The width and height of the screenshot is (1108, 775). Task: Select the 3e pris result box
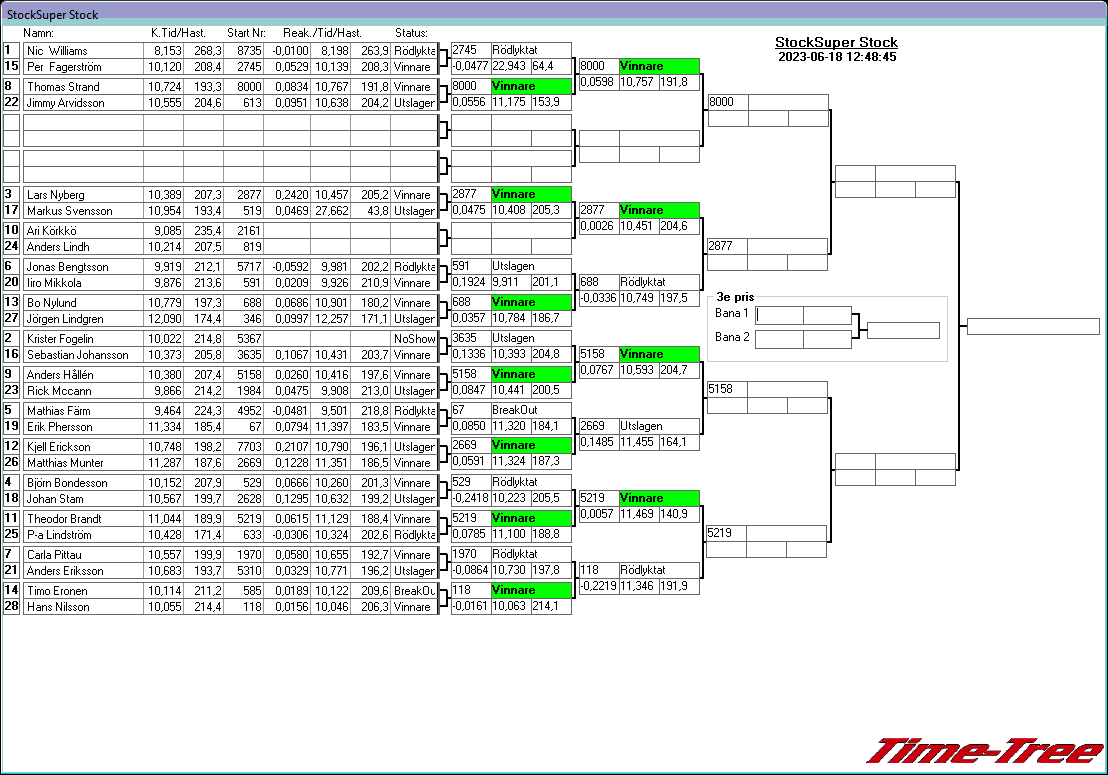[x=903, y=330]
